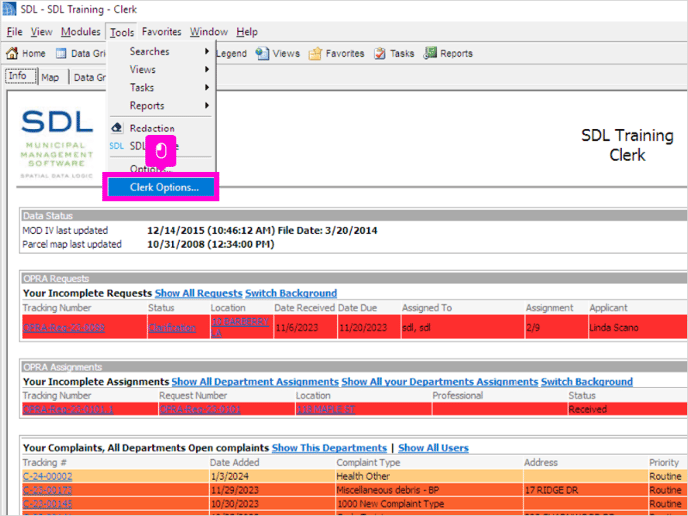Click the Date Due value 11/20/2023
The height and width of the screenshot is (516, 688).
pos(363,328)
